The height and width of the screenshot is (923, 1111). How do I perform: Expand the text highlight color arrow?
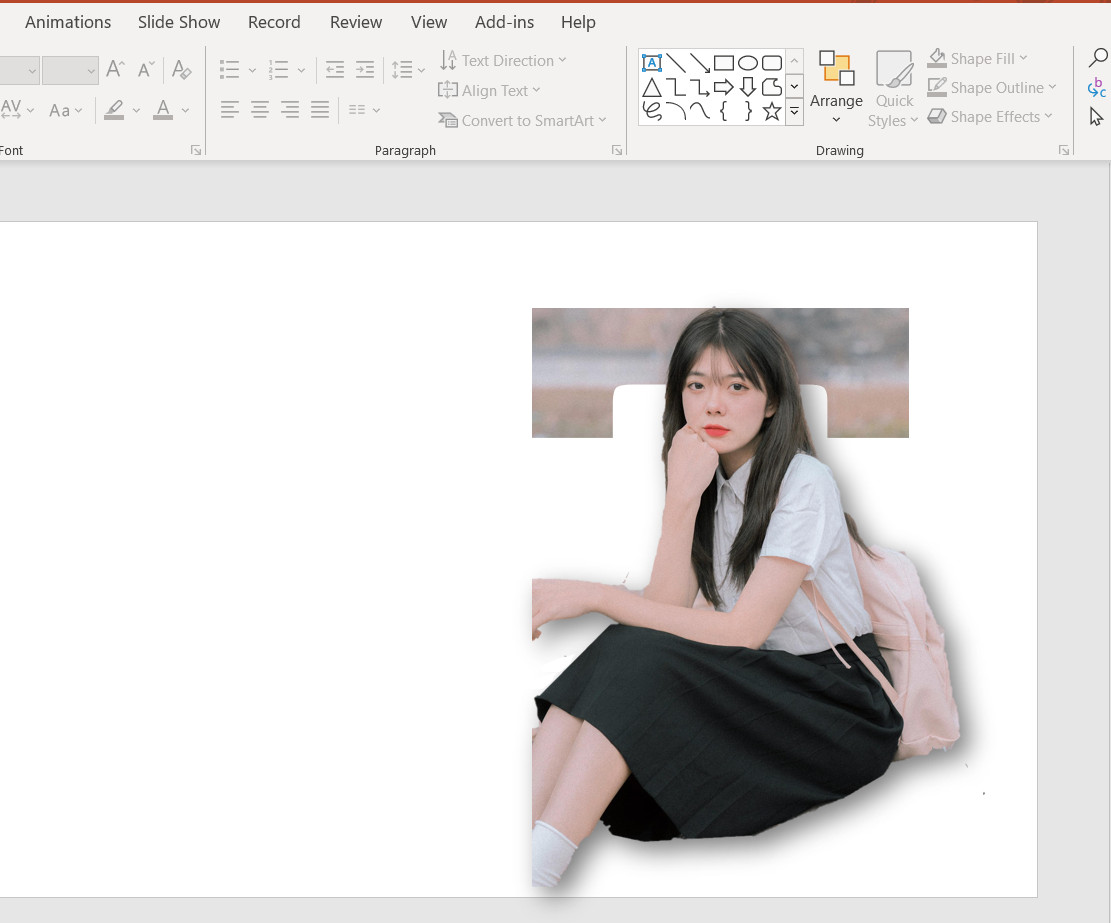[136, 111]
